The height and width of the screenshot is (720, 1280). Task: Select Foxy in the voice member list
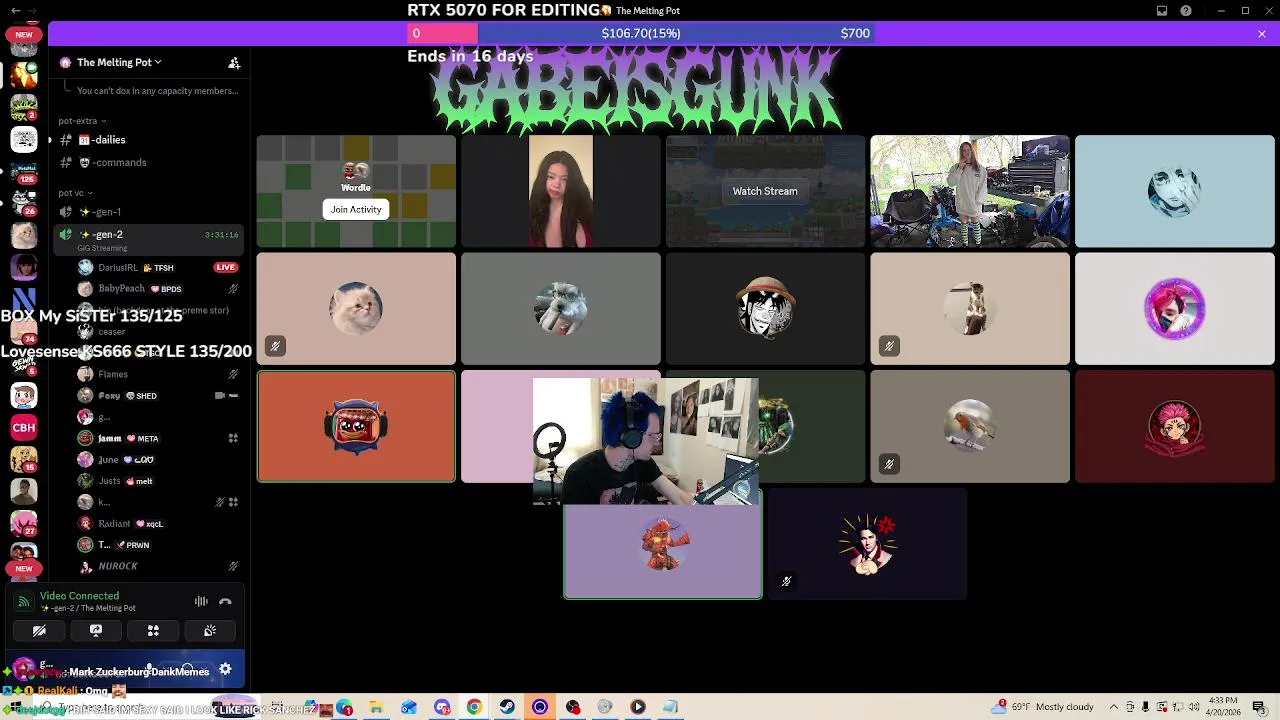pyautogui.click(x=158, y=396)
